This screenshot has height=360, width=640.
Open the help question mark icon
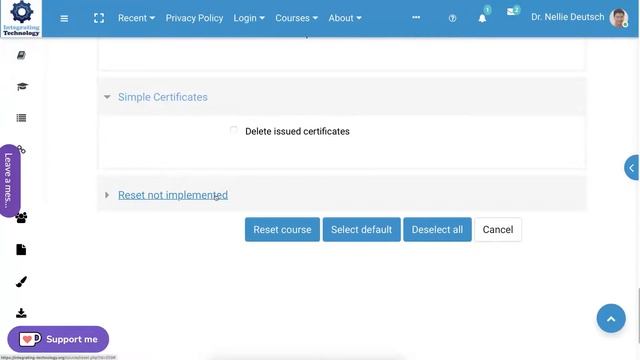(452, 18)
